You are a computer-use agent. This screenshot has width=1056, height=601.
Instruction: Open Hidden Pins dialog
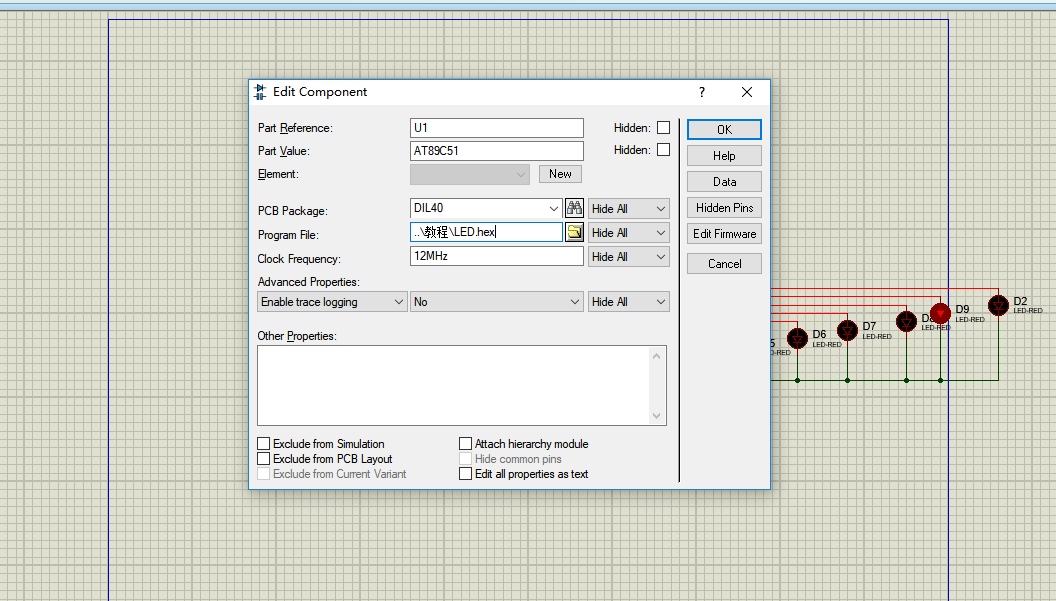(724, 208)
